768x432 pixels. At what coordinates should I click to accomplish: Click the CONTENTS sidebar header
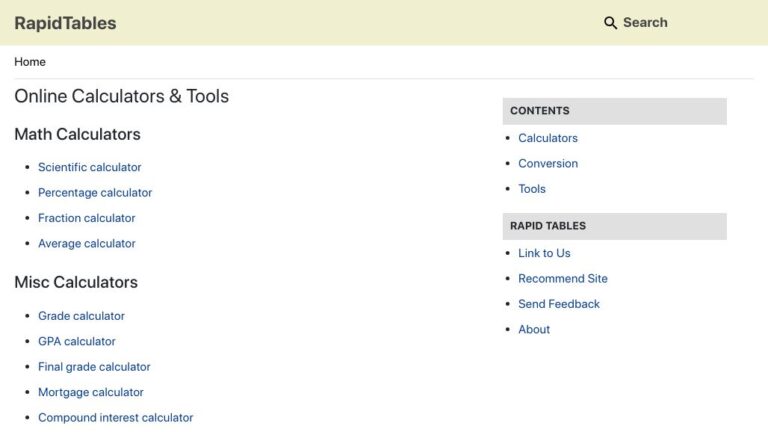coord(615,111)
